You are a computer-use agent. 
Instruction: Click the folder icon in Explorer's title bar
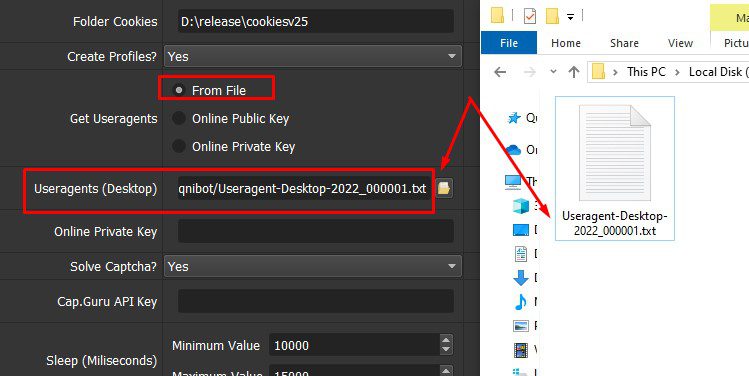pos(497,16)
